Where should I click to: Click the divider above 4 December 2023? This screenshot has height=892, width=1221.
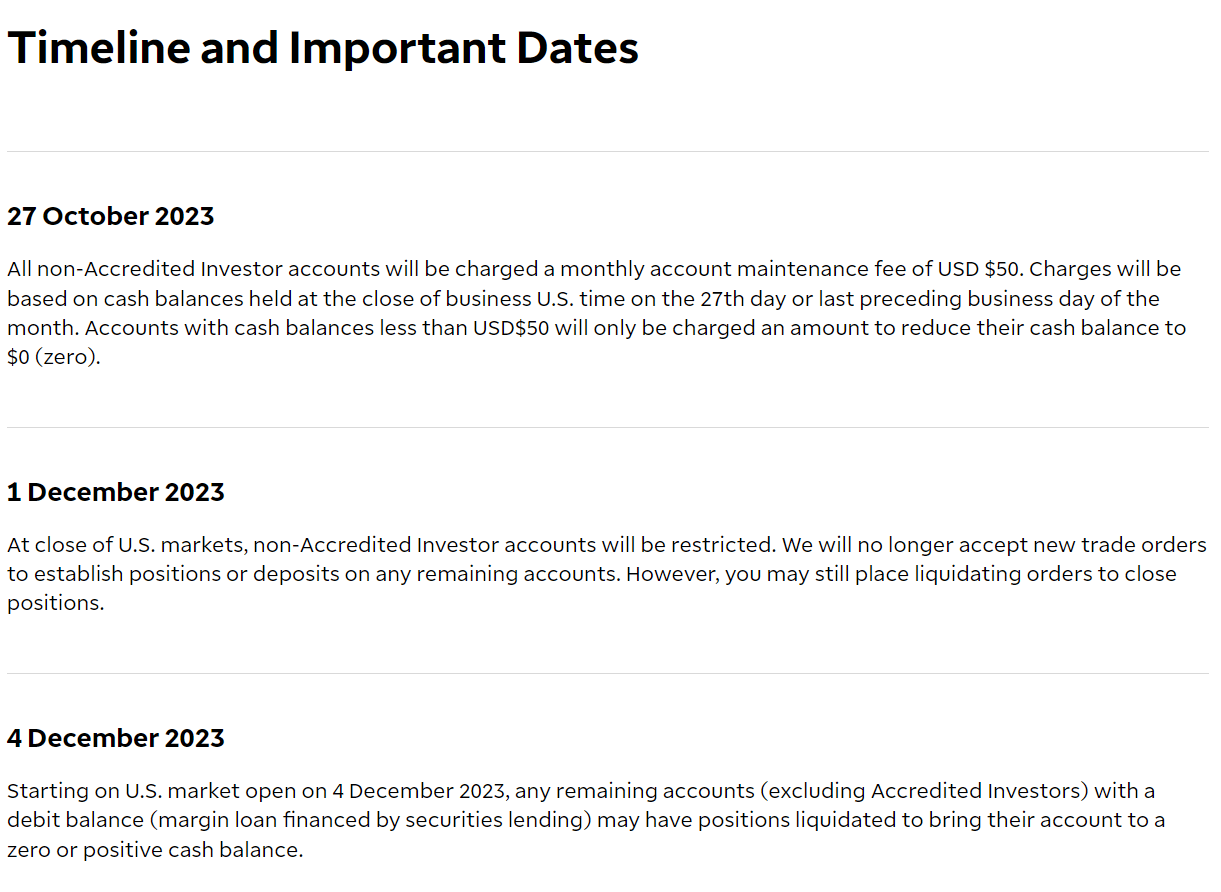point(608,674)
